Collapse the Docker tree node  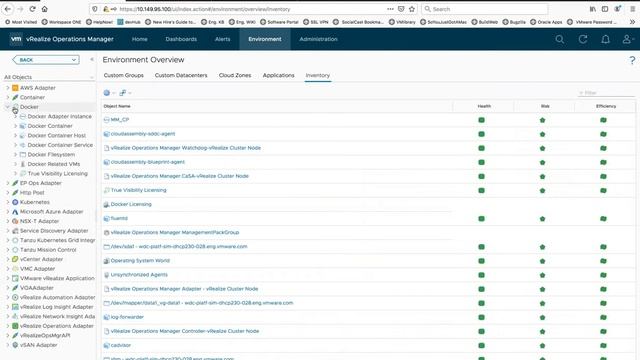[x=7, y=107]
